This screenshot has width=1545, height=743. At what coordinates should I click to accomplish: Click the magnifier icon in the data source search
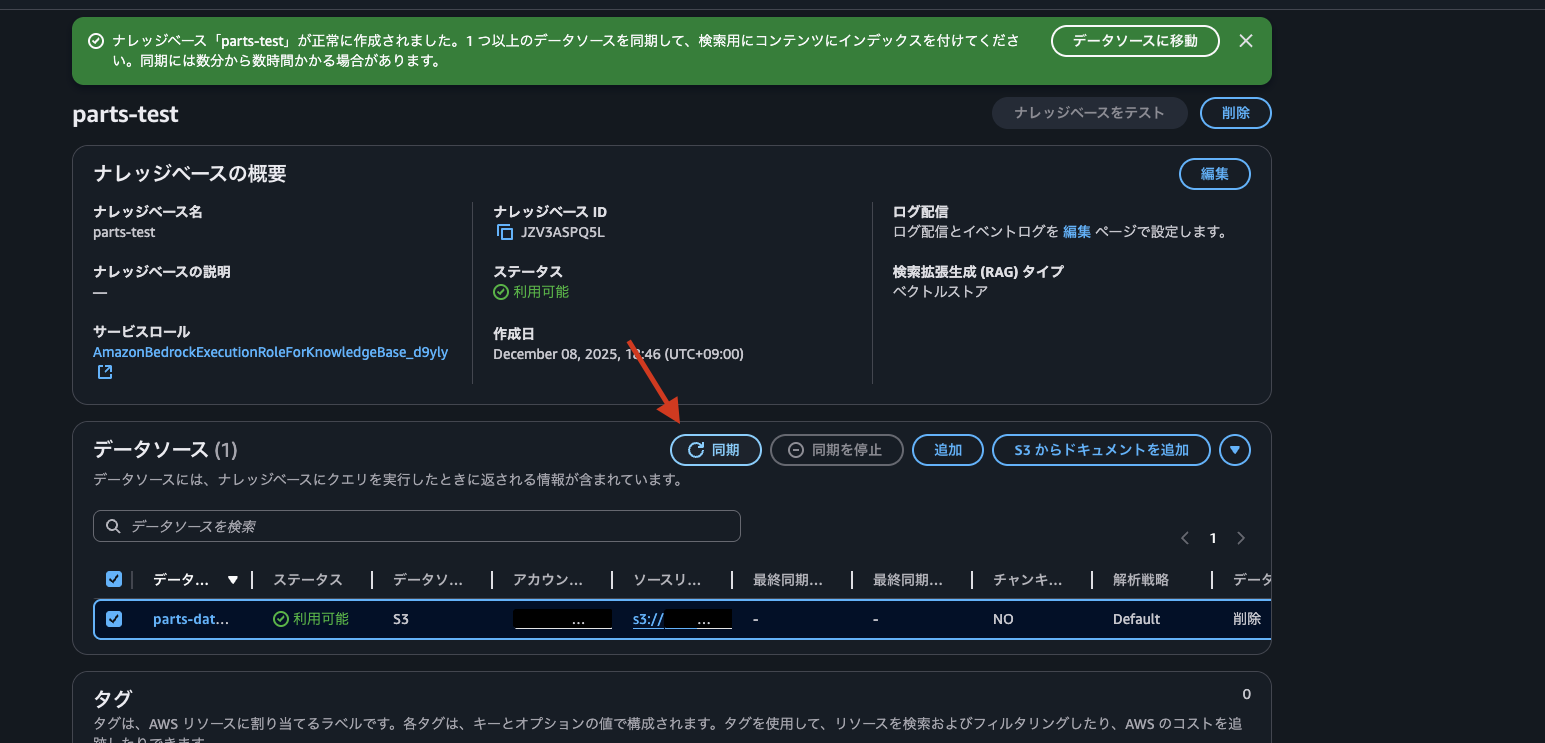click(x=112, y=525)
